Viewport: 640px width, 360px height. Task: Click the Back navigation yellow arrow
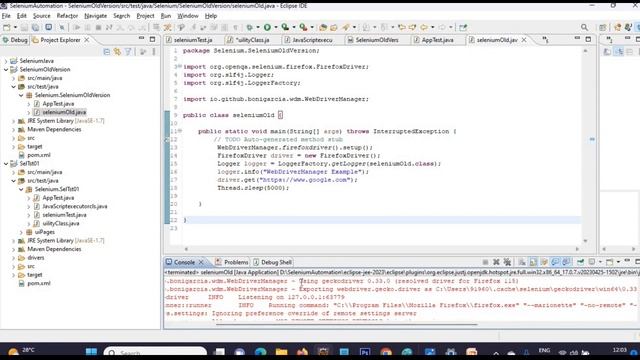424,27
